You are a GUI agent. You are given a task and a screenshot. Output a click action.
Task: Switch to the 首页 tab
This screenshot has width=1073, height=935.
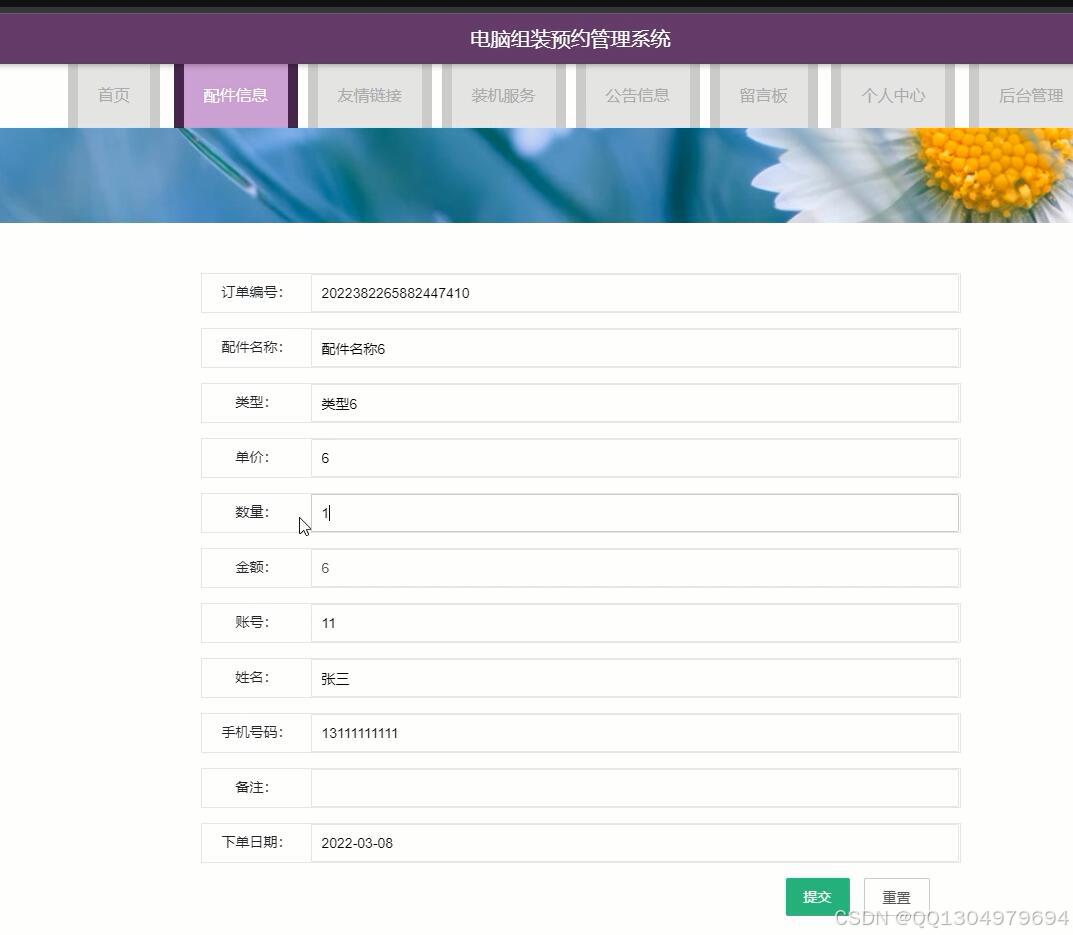pyautogui.click(x=113, y=95)
